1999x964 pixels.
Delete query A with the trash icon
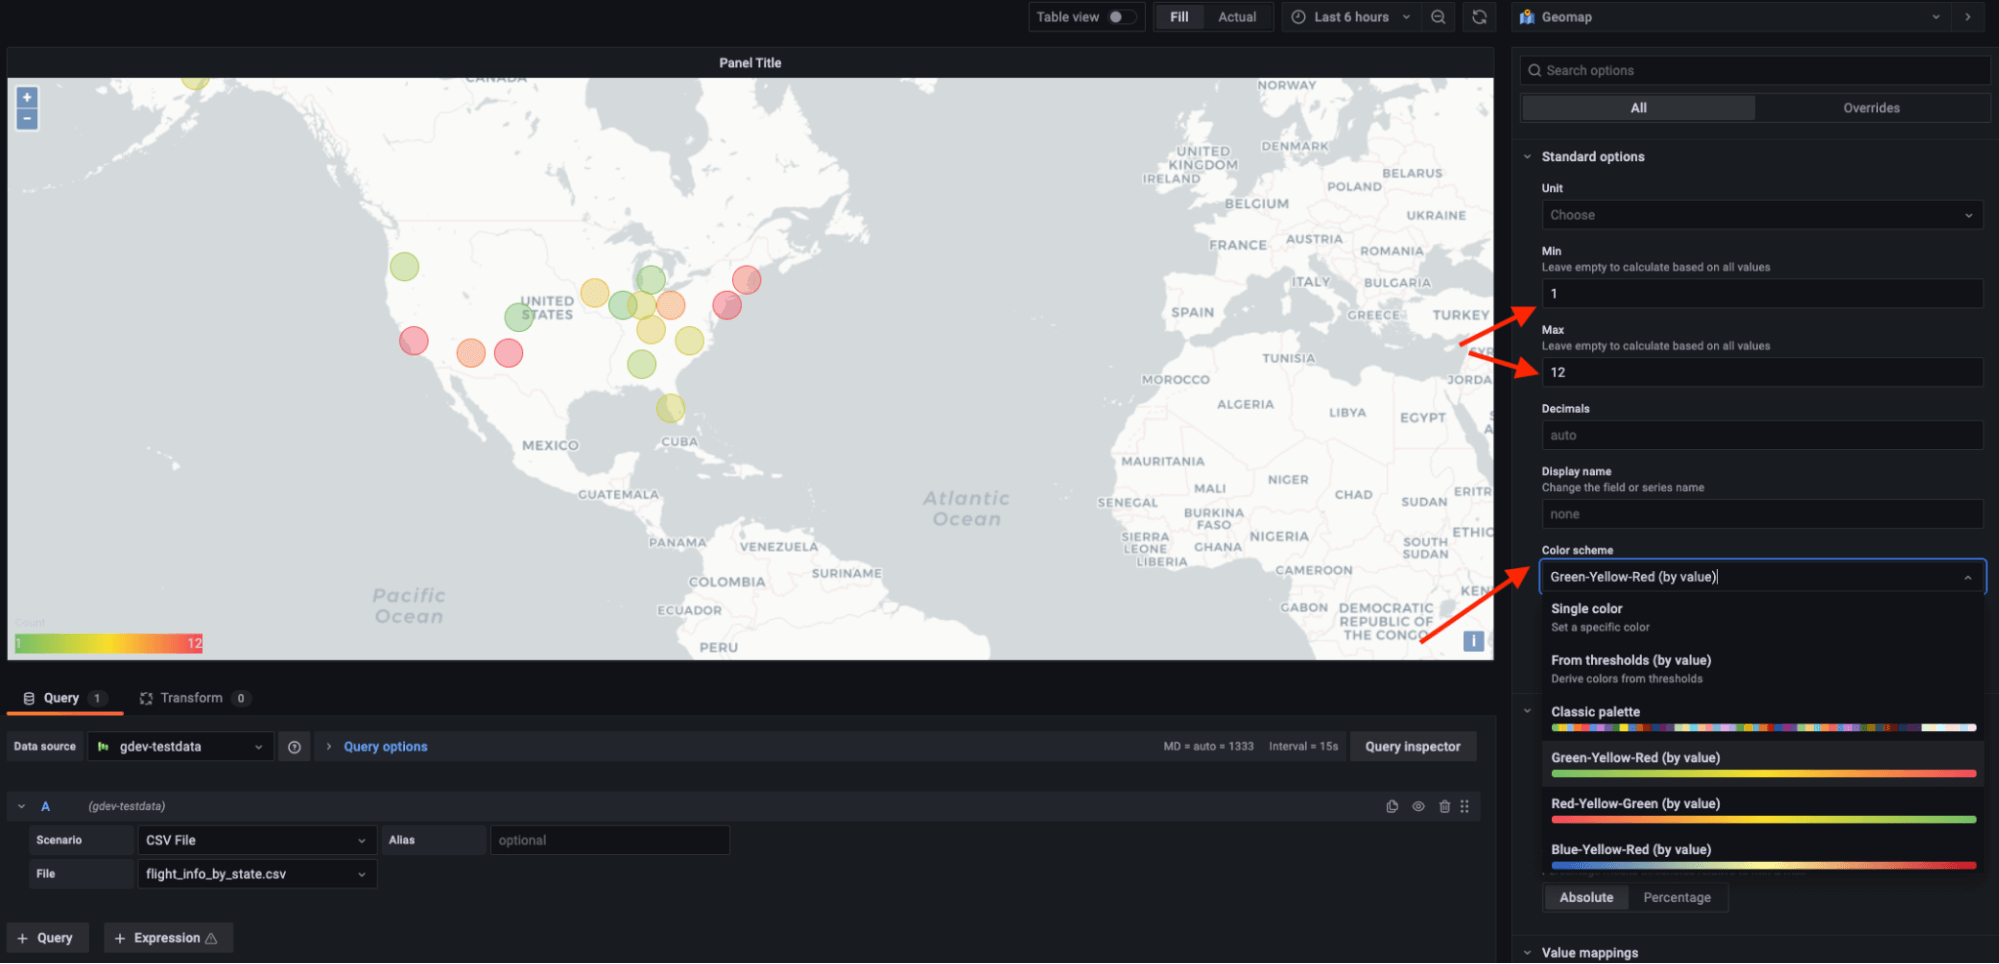(x=1444, y=807)
